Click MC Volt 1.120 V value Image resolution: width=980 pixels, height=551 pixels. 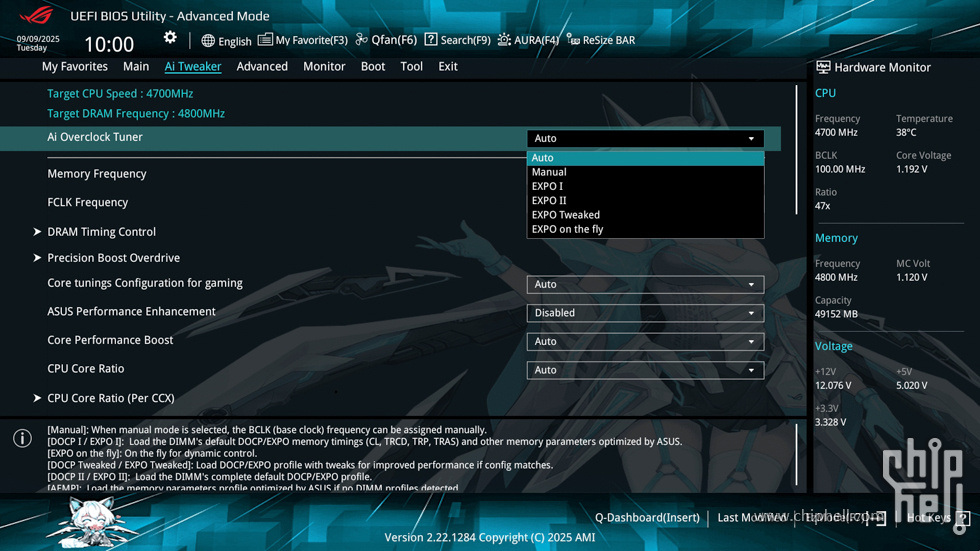911,277
